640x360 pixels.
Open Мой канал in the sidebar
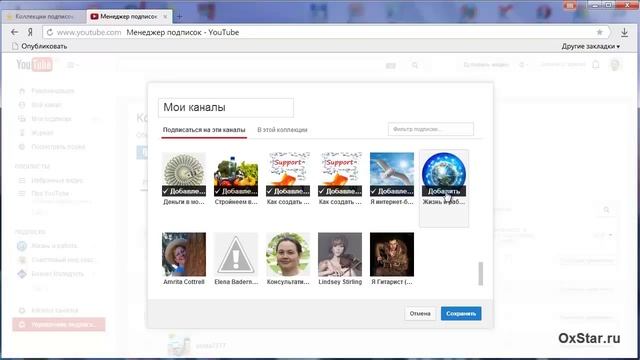point(46,105)
